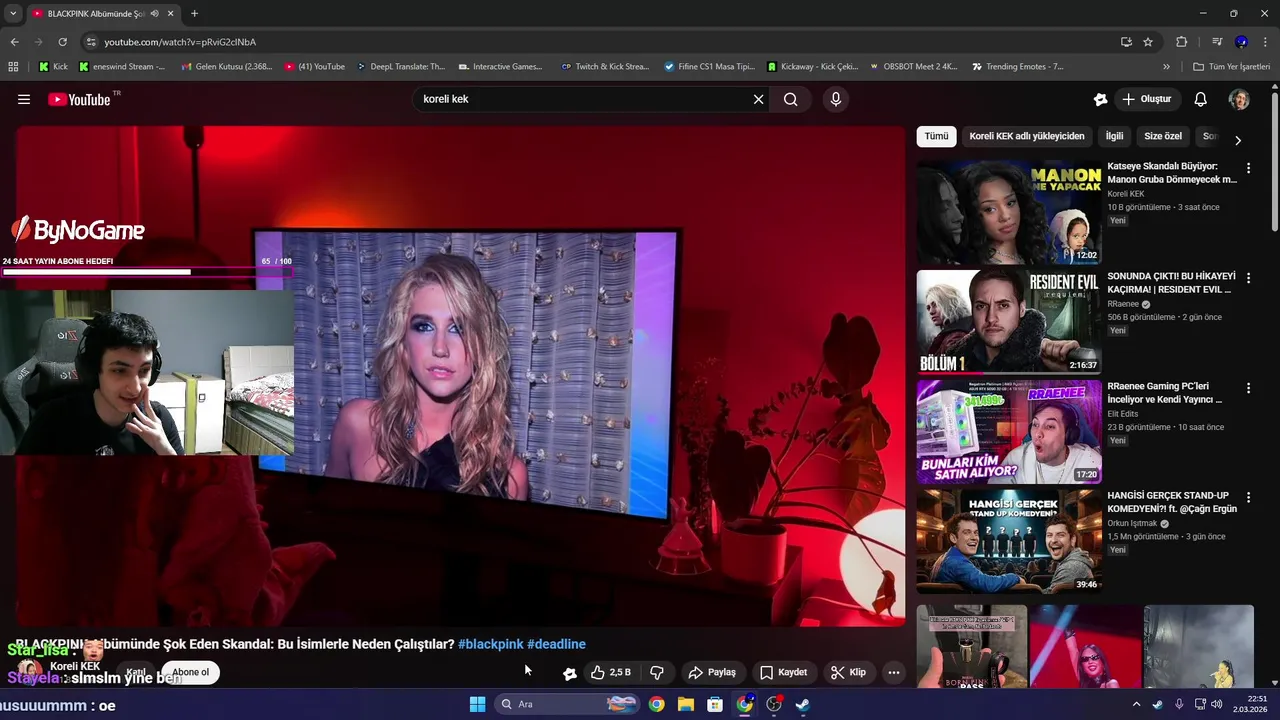Go to YouTube home via logo
Image resolution: width=1280 pixels, height=720 pixels.
pyautogui.click(x=79, y=99)
